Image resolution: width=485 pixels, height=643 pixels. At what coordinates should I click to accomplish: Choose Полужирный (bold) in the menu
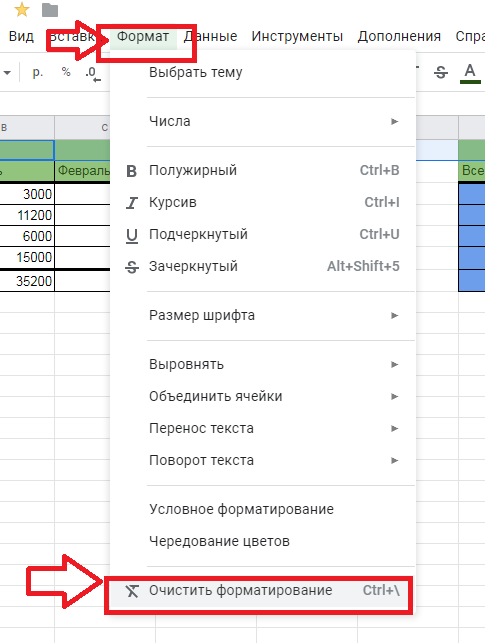pyautogui.click(x=262, y=170)
